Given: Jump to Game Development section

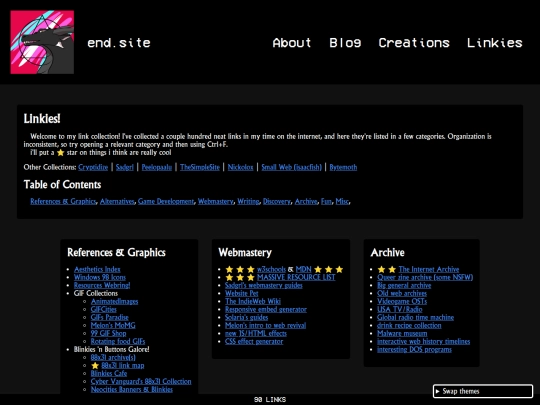Looking at the screenshot, I should 166,201.
